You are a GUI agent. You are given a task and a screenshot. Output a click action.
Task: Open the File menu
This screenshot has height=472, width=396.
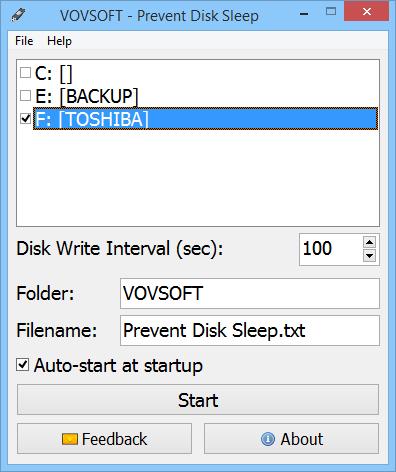(24, 41)
